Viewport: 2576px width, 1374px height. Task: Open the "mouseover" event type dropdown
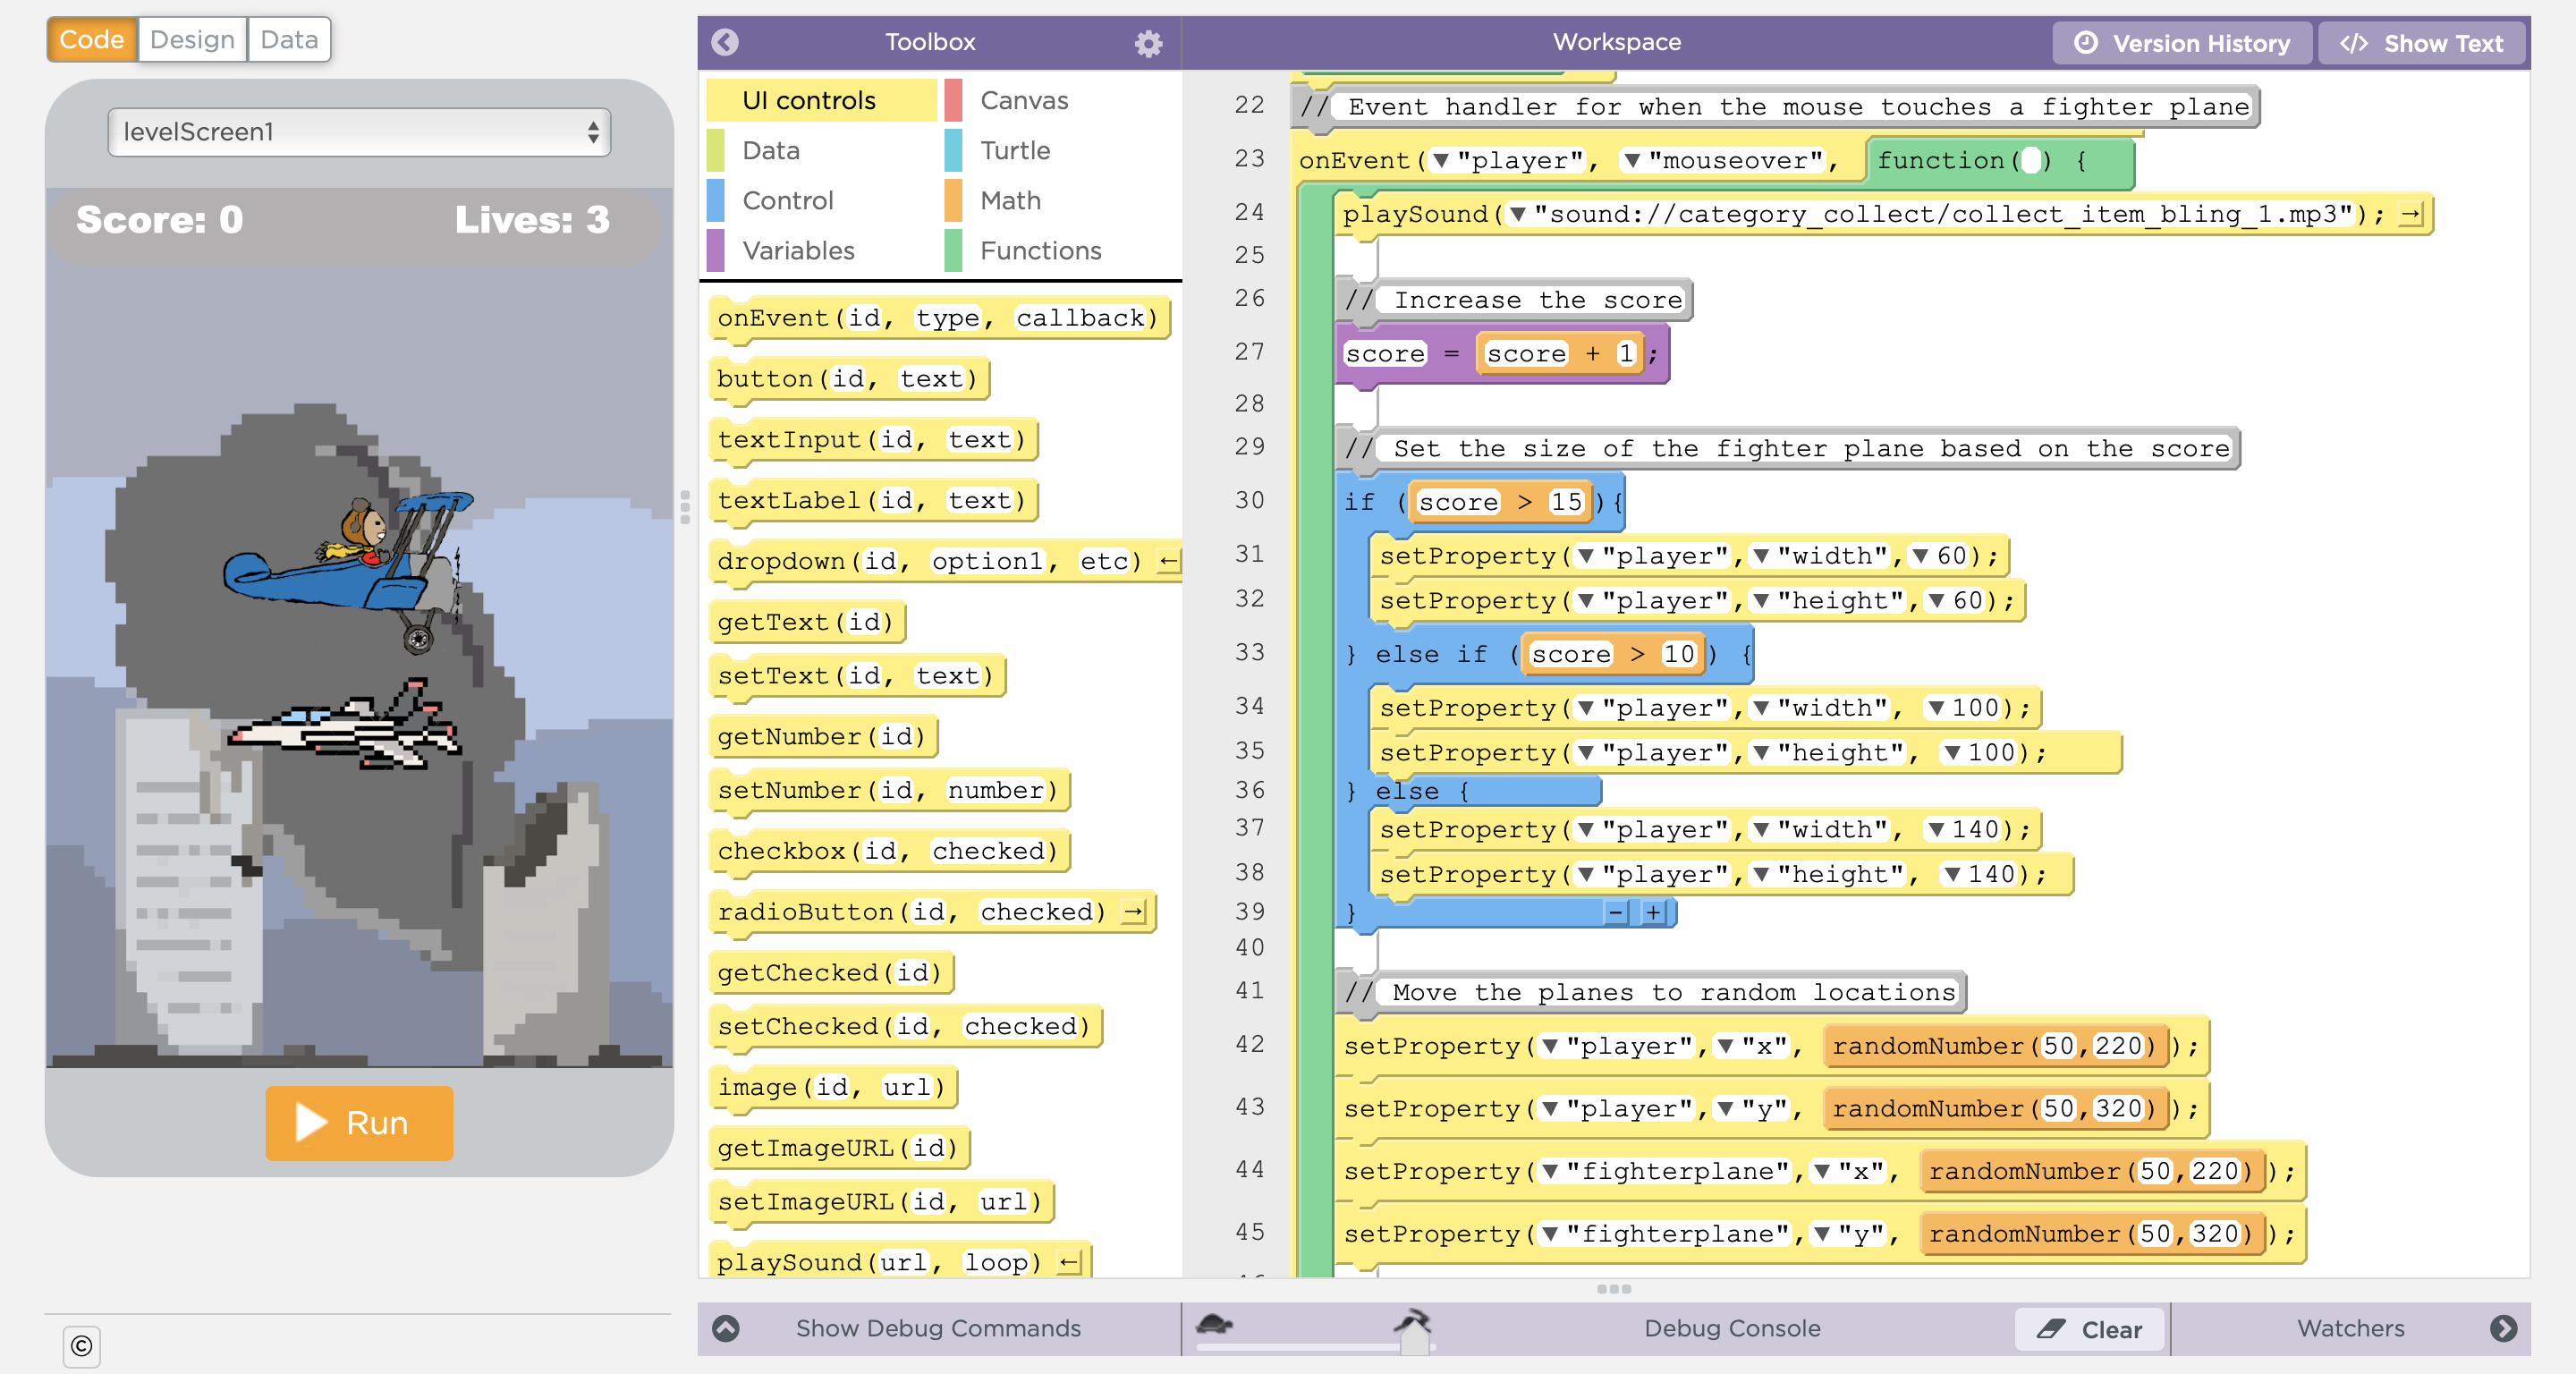(1632, 161)
